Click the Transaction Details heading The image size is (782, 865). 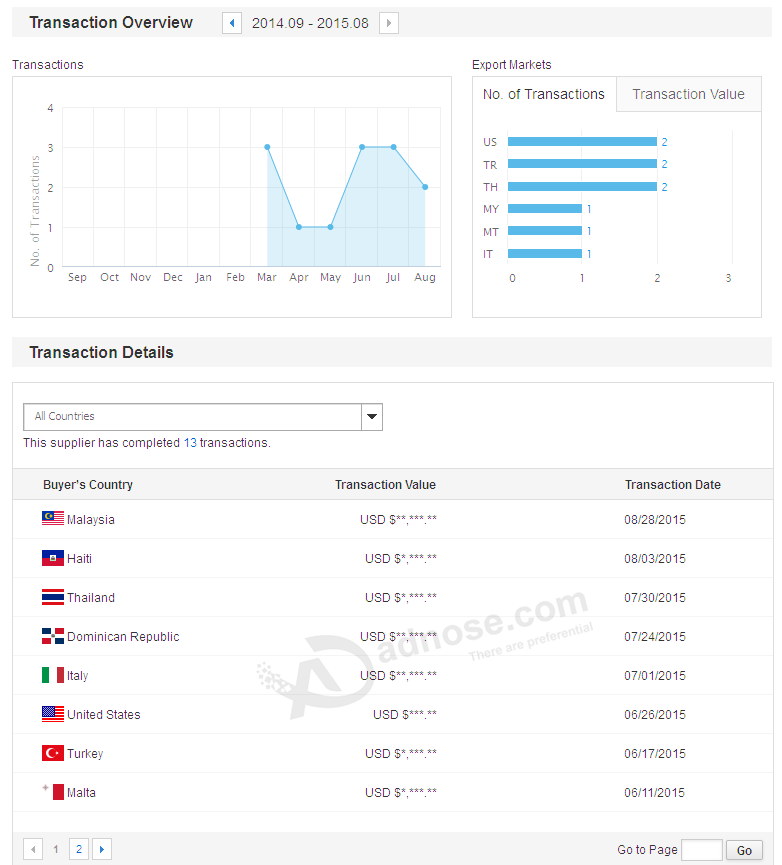point(101,353)
